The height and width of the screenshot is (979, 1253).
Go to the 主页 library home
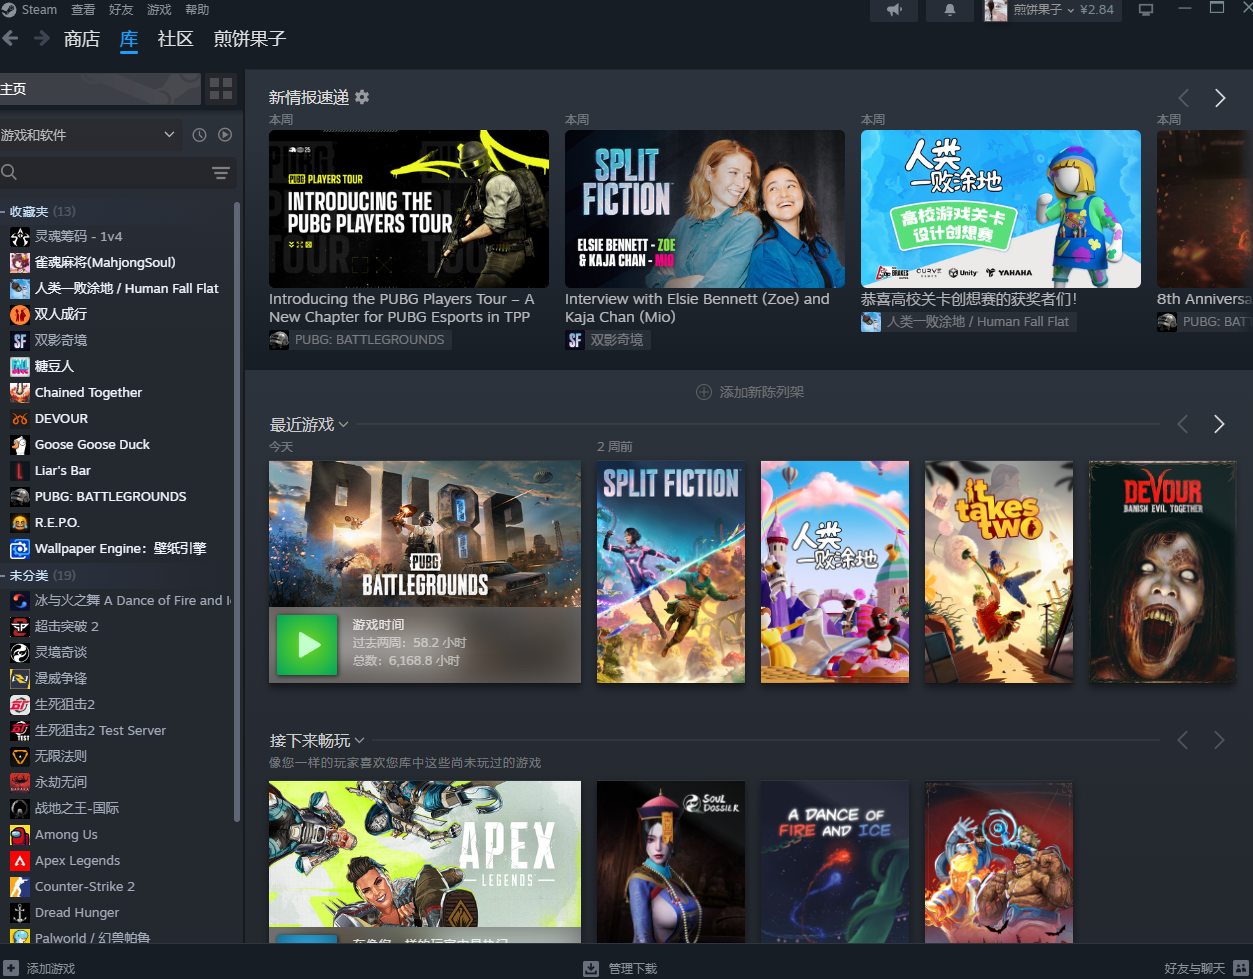pyautogui.click(x=100, y=89)
